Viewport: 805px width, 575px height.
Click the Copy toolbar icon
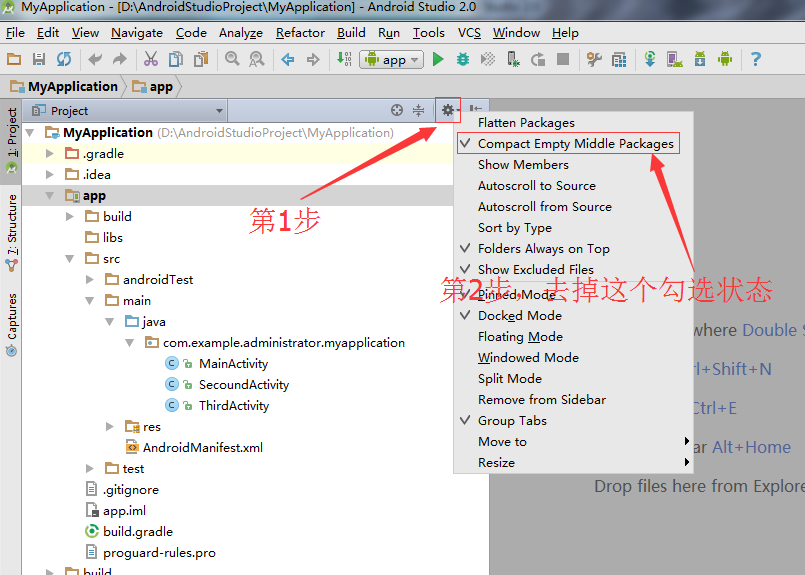click(176, 60)
